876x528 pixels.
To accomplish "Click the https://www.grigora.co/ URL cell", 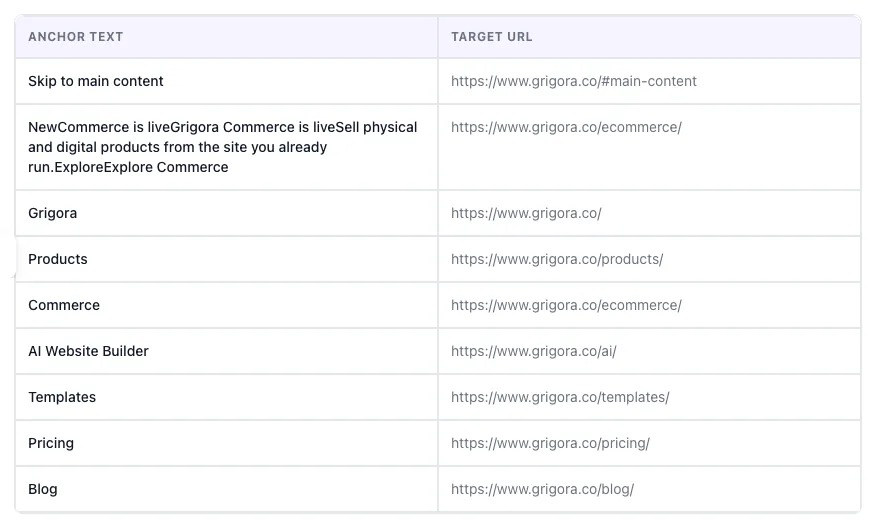I will pos(649,213).
